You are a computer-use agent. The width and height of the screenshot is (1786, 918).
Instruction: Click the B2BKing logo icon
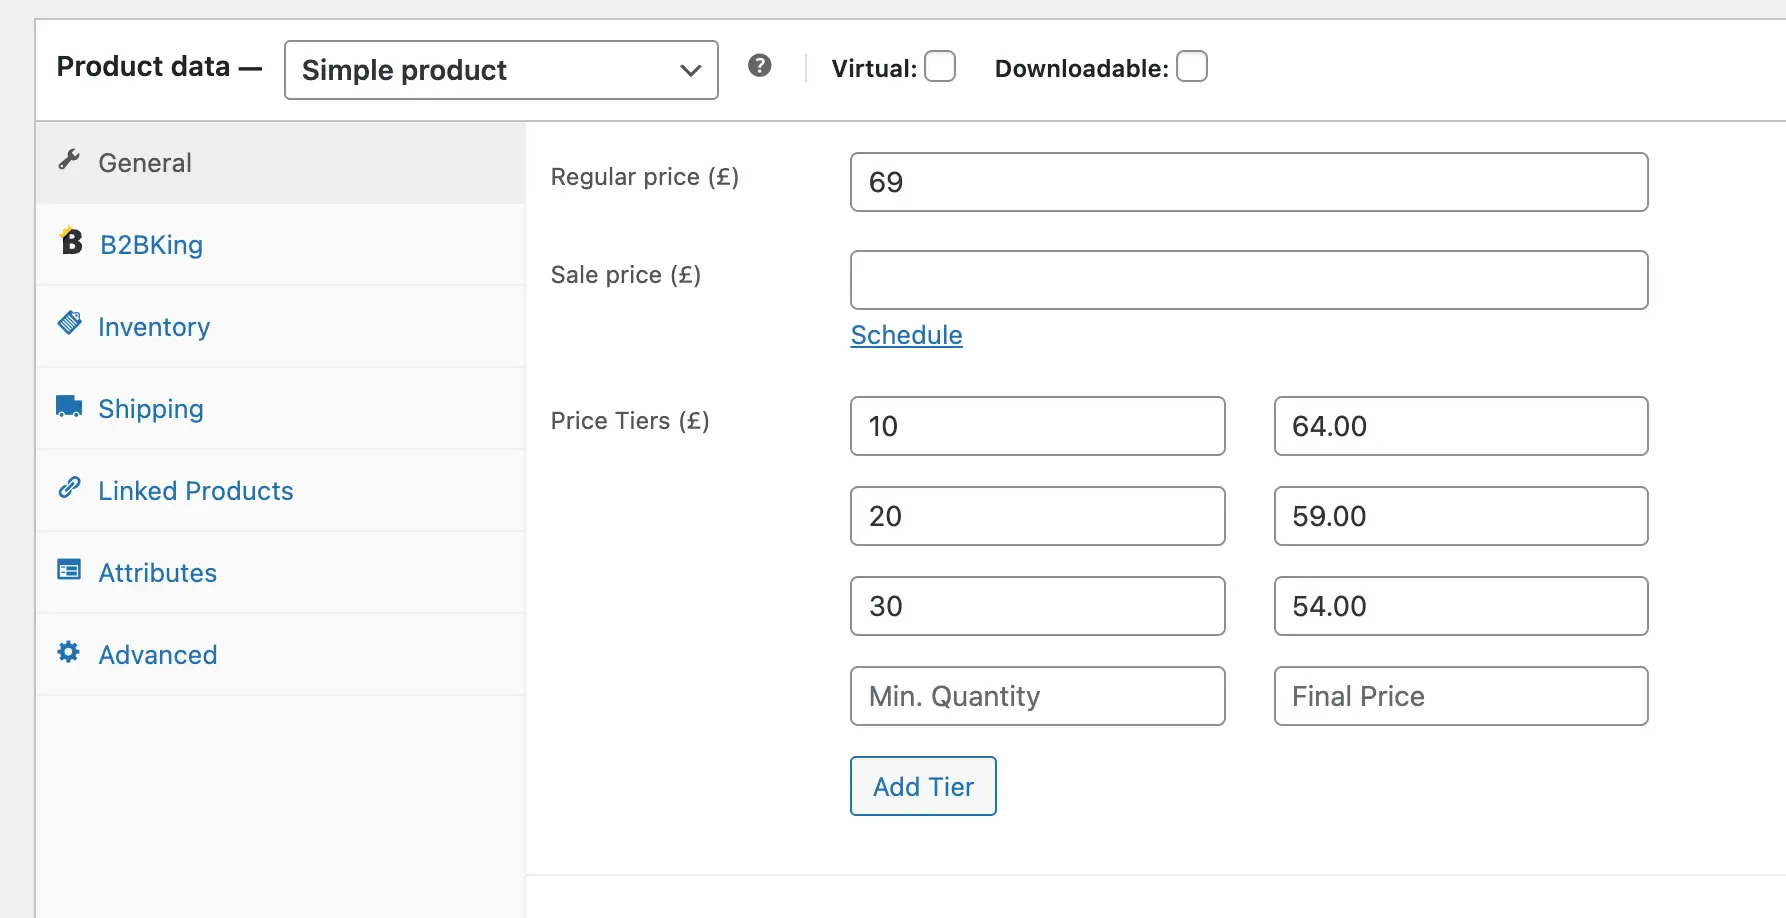pyautogui.click(x=71, y=242)
